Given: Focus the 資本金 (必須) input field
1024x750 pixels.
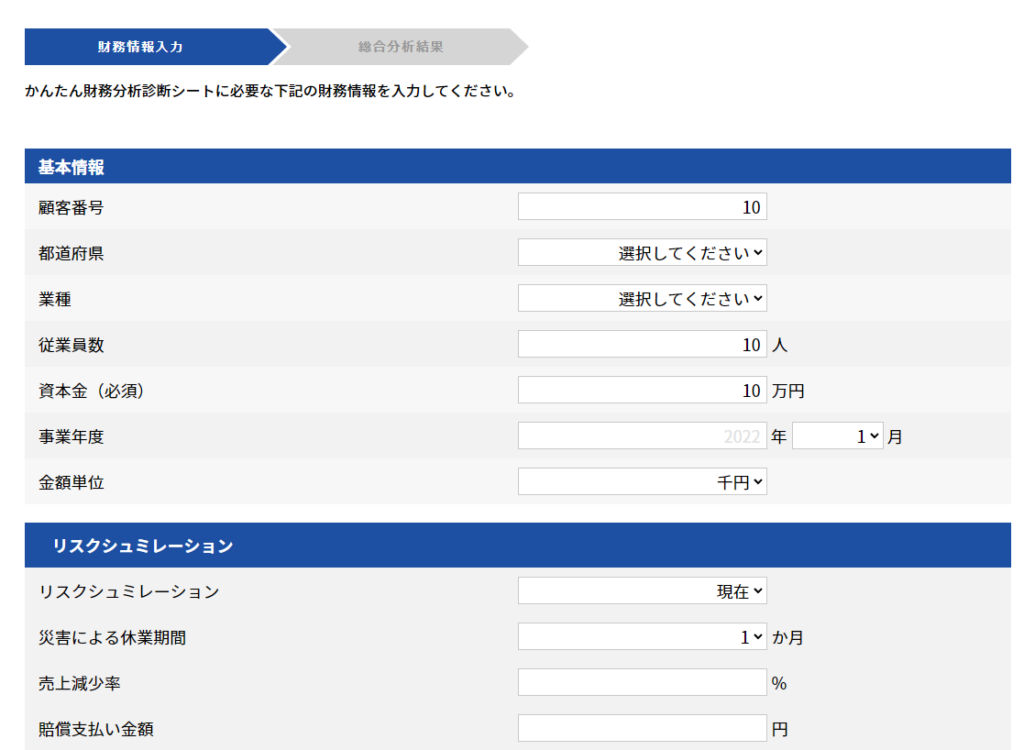Looking at the screenshot, I should click(642, 391).
